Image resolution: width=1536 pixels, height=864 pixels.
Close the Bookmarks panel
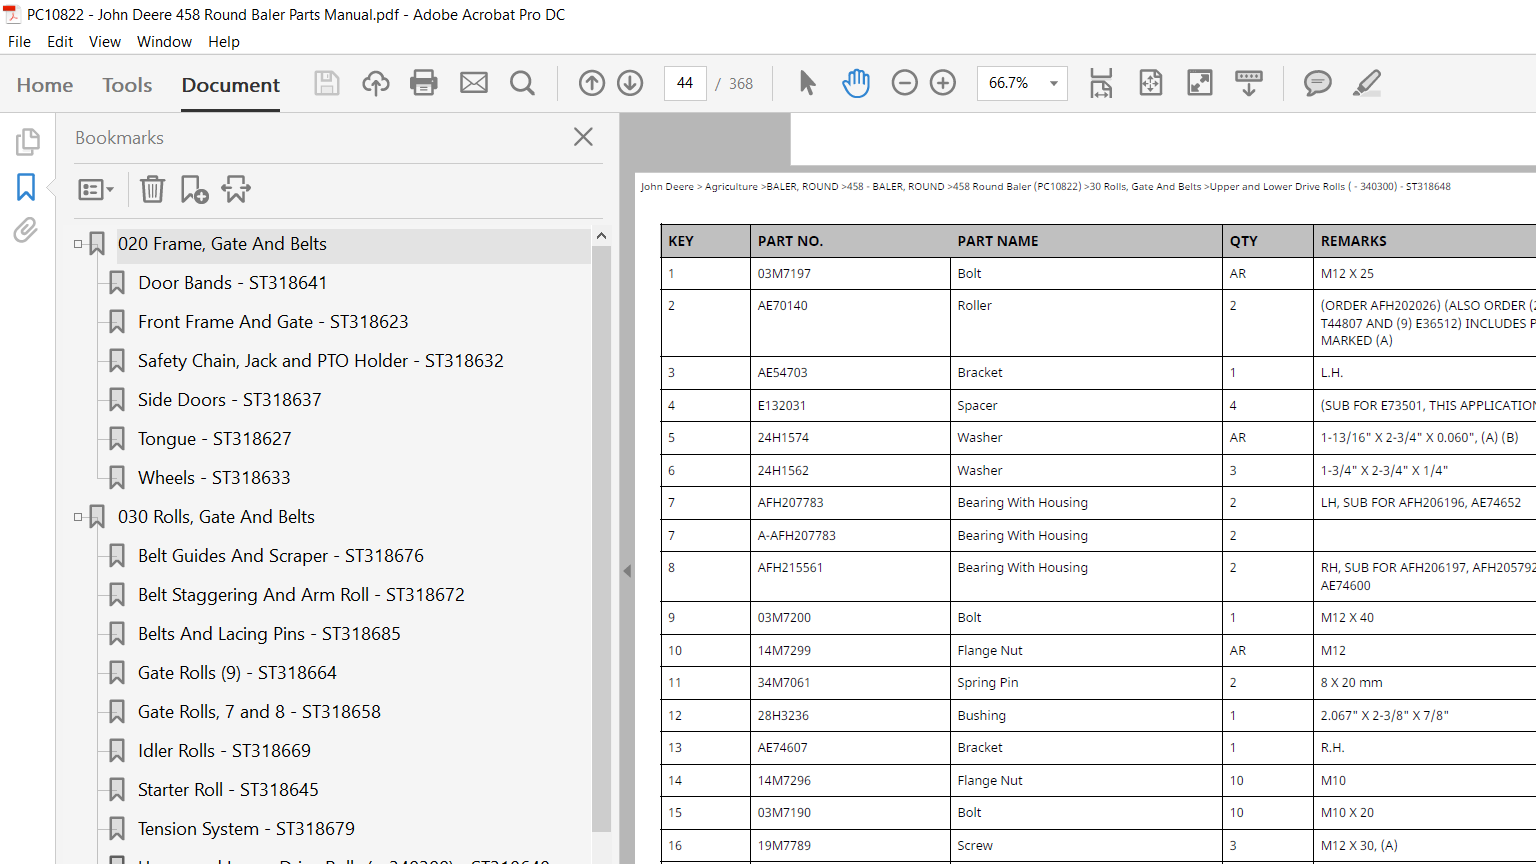click(x=584, y=137)
